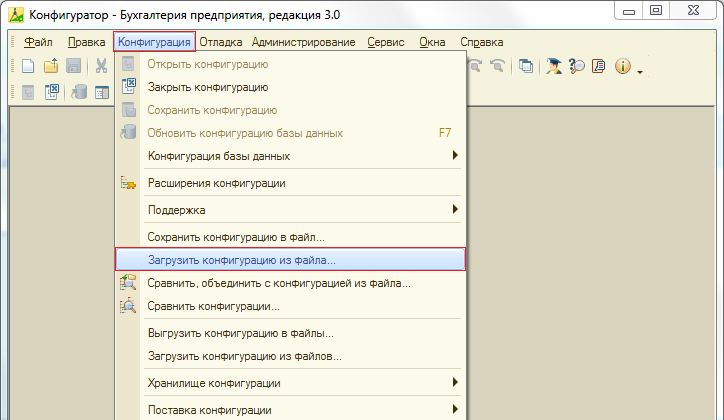Screen dimensions: 724x420
Task: Click the Cut scissors toolbar icon
Action: tap(101, 66)
